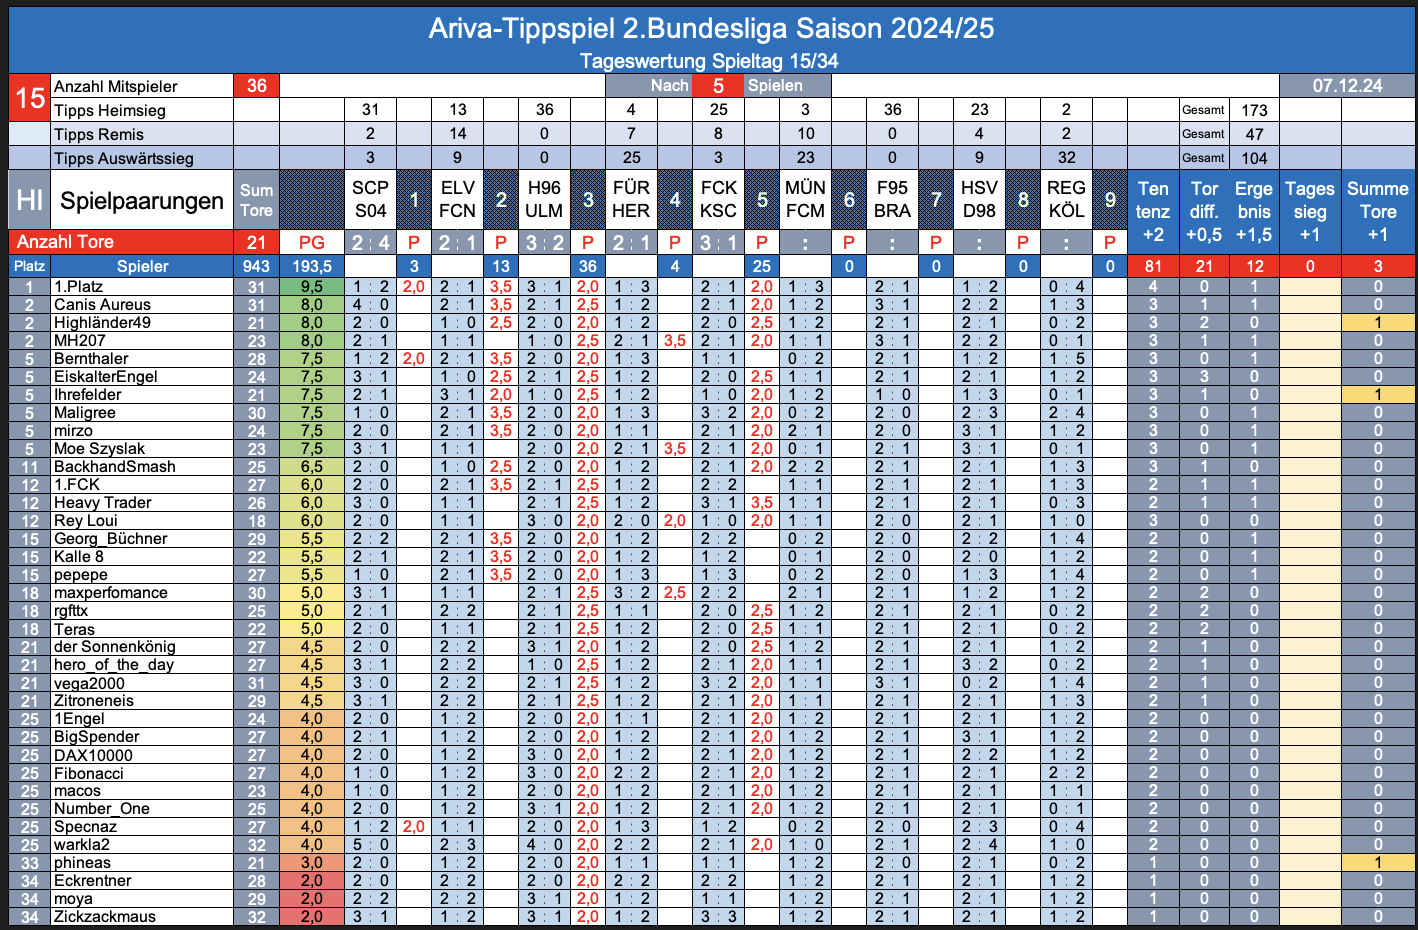
Task: Select player name 'Moe Szyslak'
Action: [99, 448]
